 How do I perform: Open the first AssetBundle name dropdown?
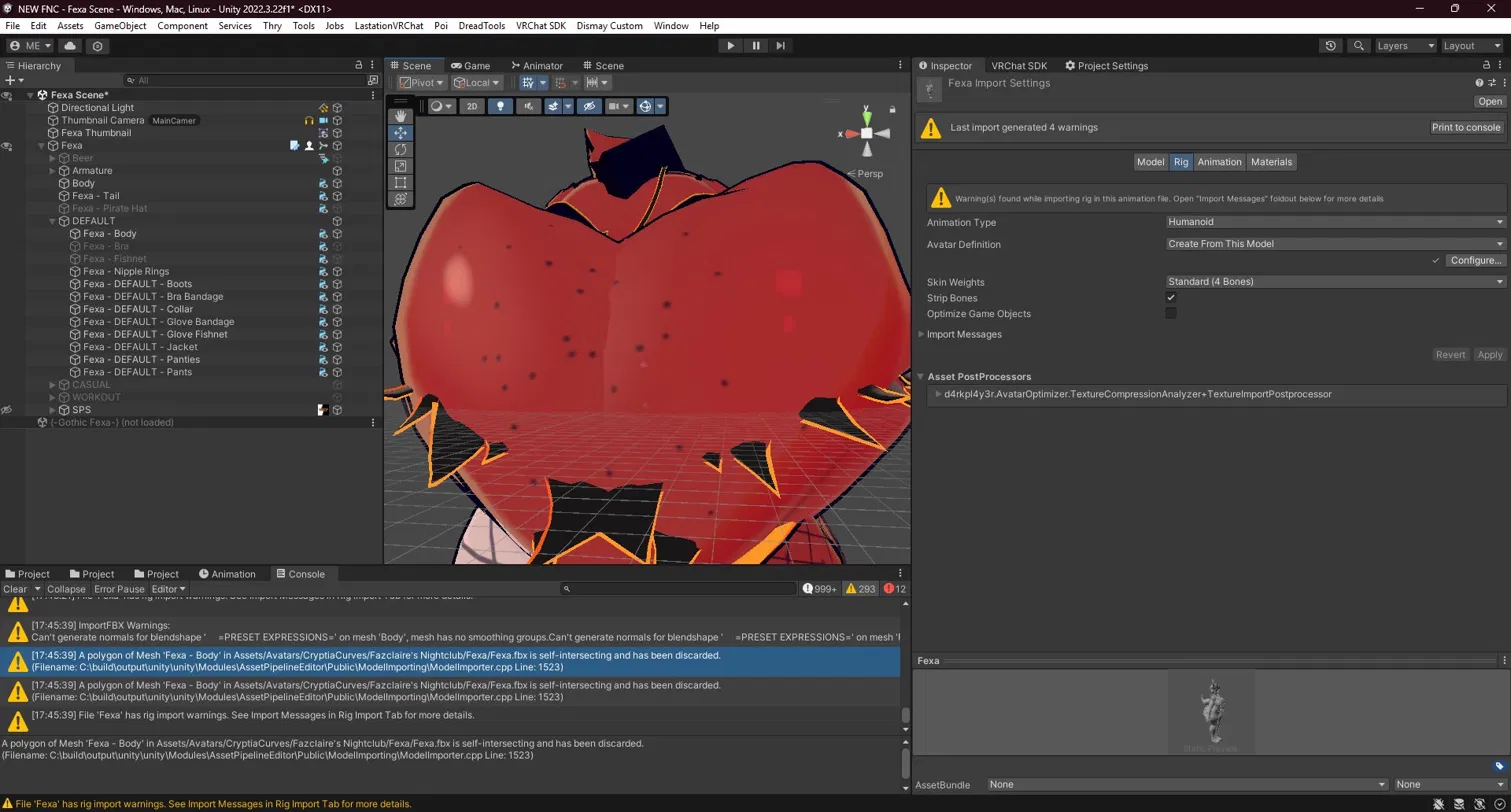(1187, 785)
